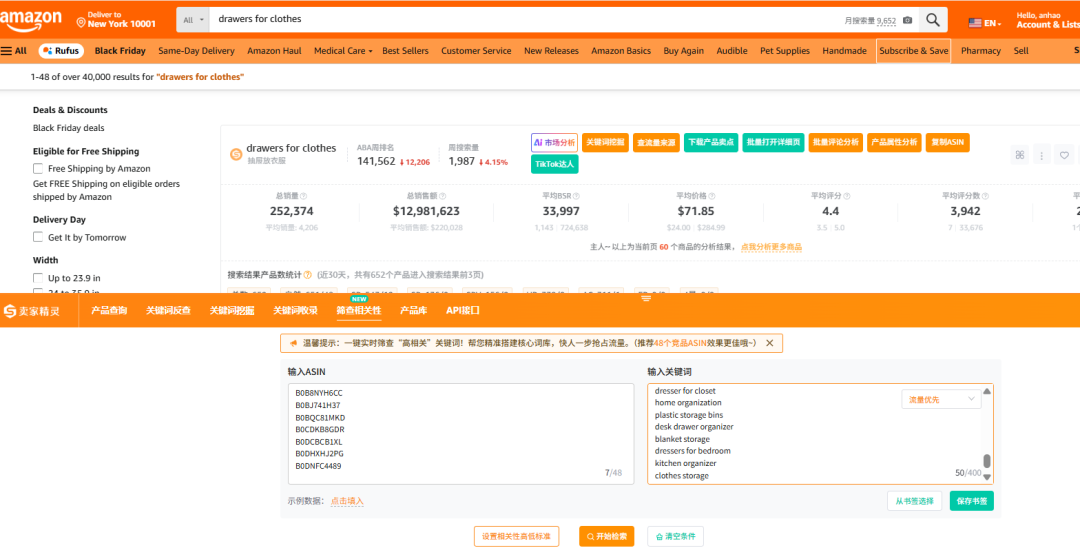Click help icon next to 总销量
Screen dimensions: 1080x548
pyautogui.click(x=304, y=196)
